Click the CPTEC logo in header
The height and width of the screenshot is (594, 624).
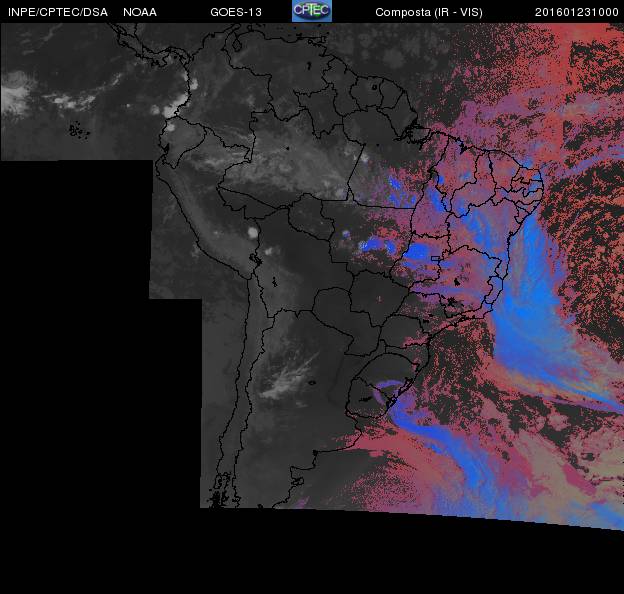(x=312, y=11)
